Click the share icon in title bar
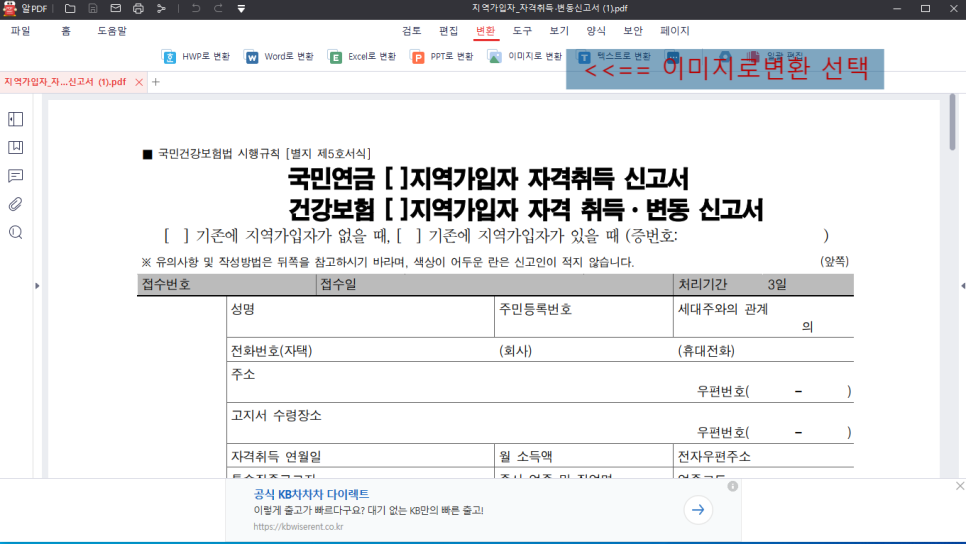The width and height of the screenshot is (966, 544). 161,9
